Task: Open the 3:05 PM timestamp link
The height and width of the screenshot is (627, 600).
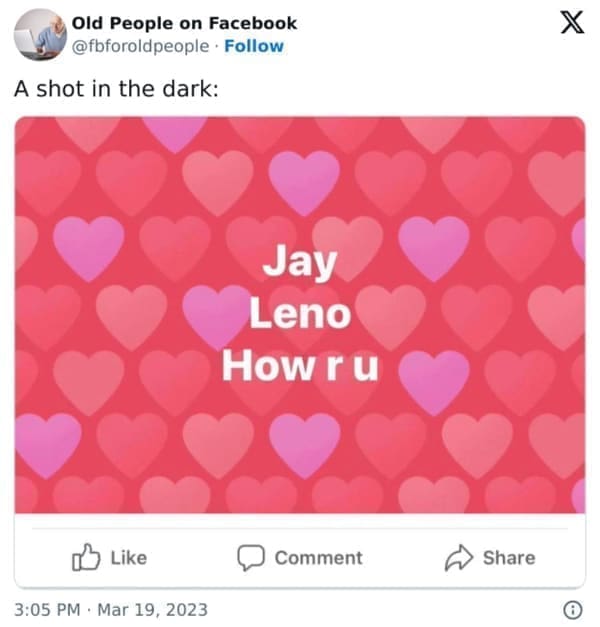Action: click(46, 608)
